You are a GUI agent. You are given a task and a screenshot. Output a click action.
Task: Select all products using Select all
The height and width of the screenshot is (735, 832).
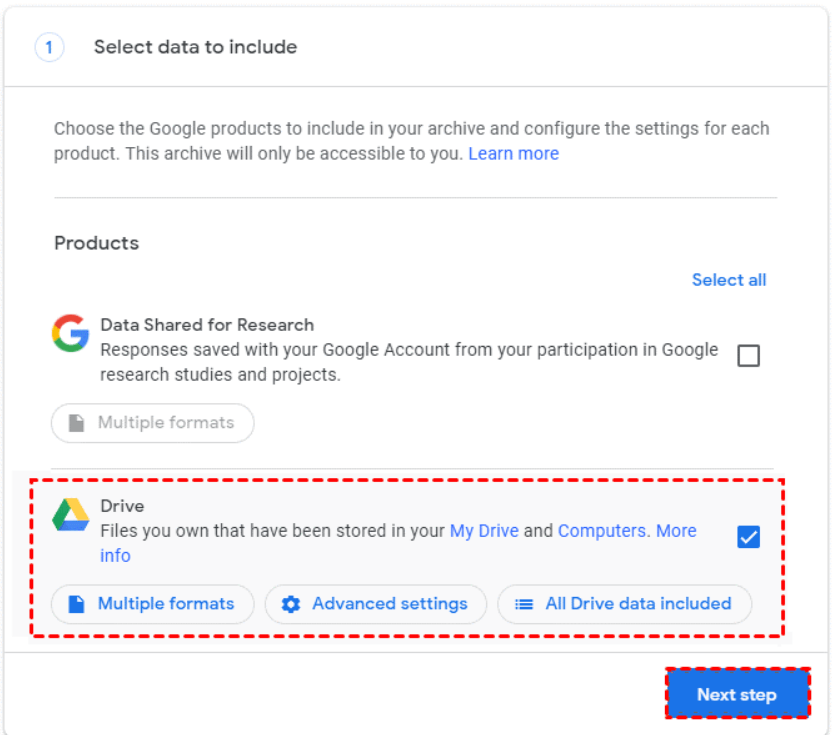(x=729, y=280)
